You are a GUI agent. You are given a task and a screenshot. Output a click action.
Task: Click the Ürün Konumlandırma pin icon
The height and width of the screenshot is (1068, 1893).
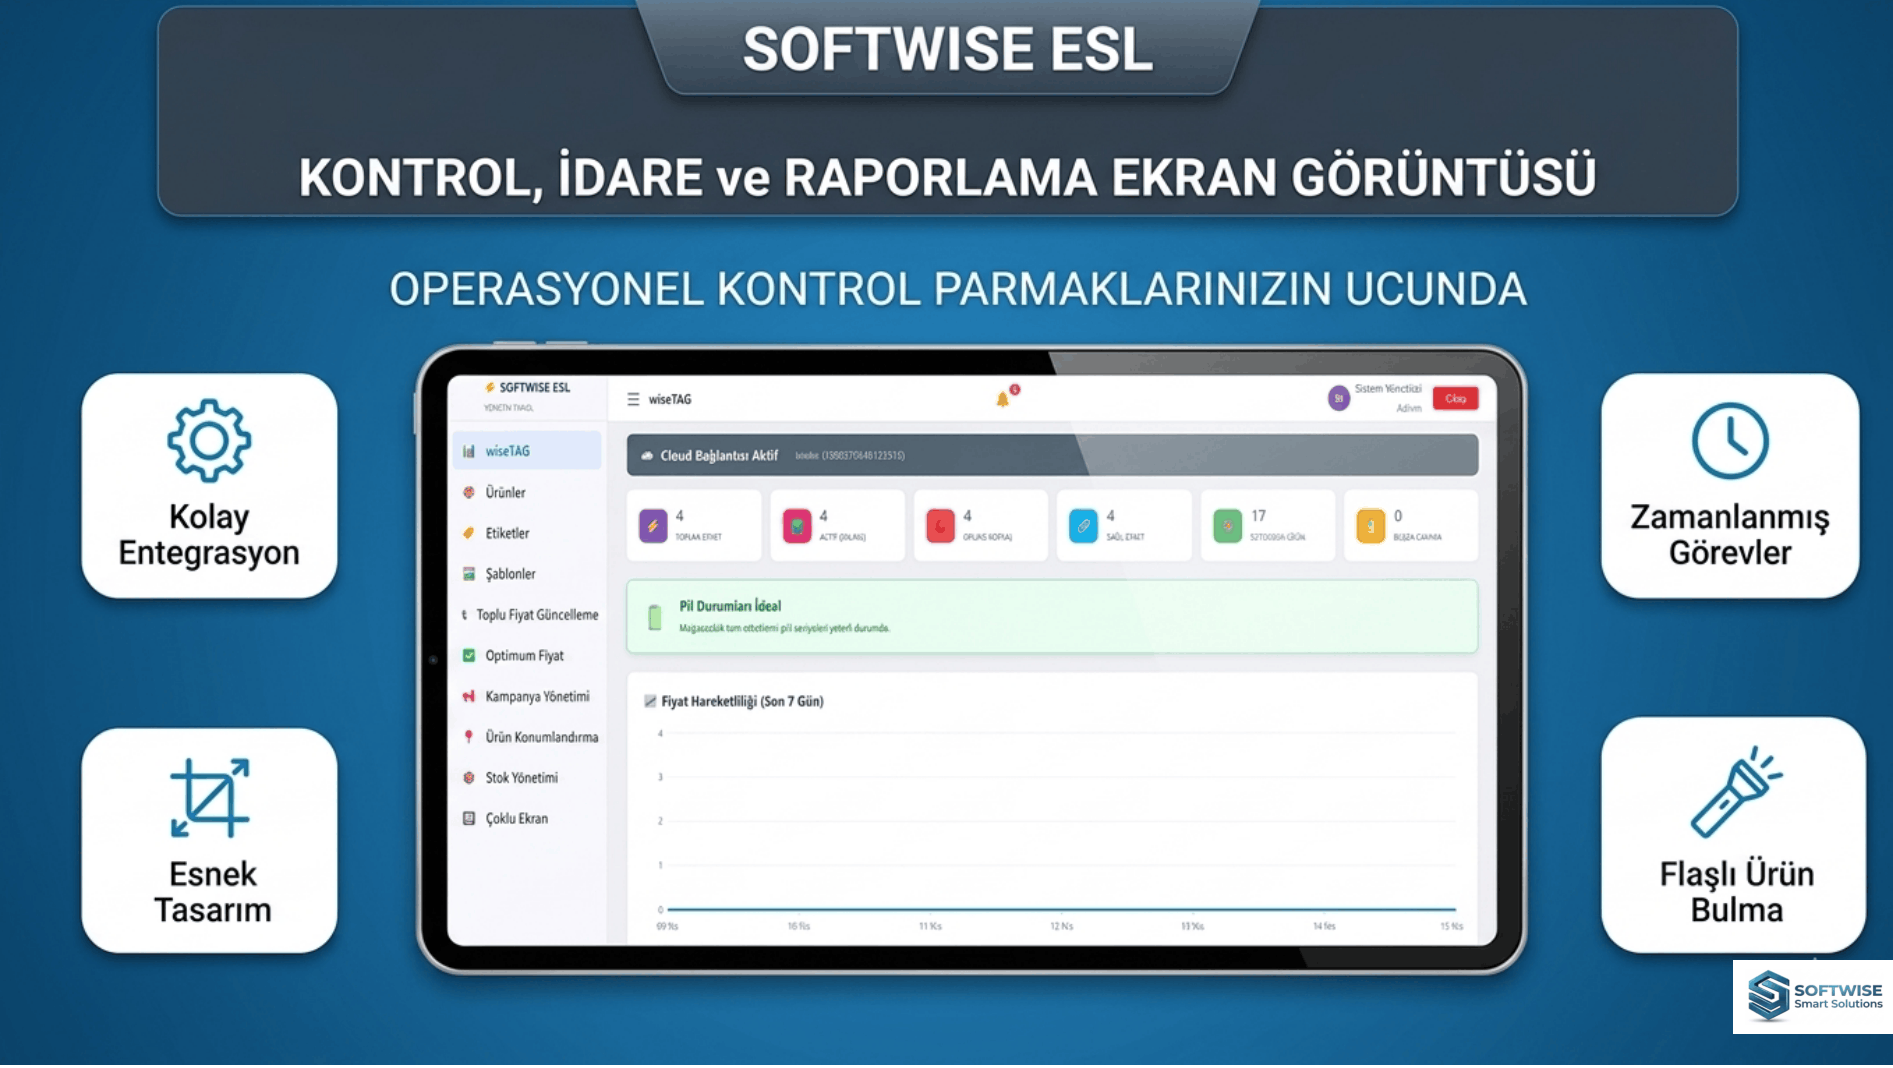tap(469, 737)
